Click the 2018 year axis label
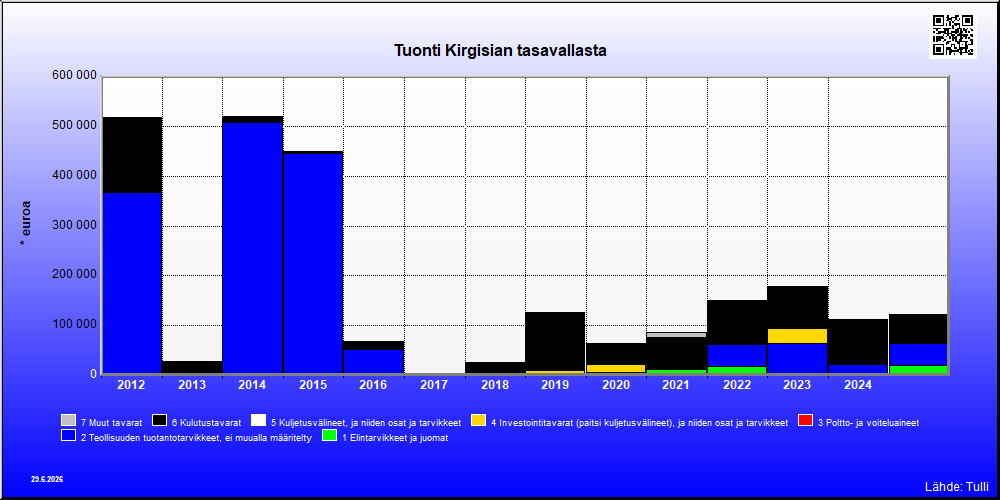The height and width of the screenshot is (500, 1000). click(495, 385)
